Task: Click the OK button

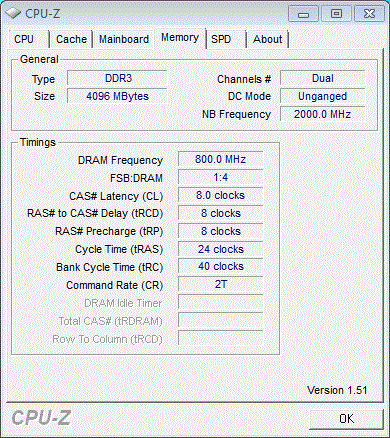Action: (x=346, y=419)
